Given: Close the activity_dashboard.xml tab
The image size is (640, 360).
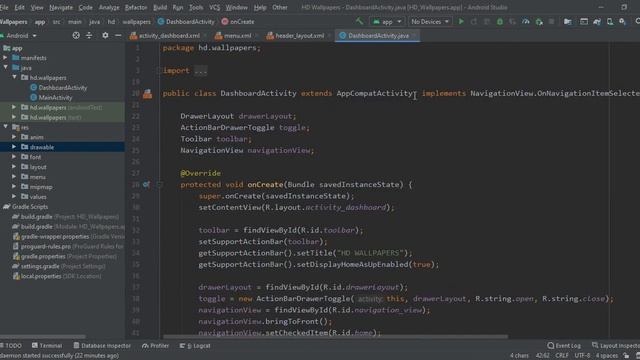Looking at the screenshot, I should (205, 36).
